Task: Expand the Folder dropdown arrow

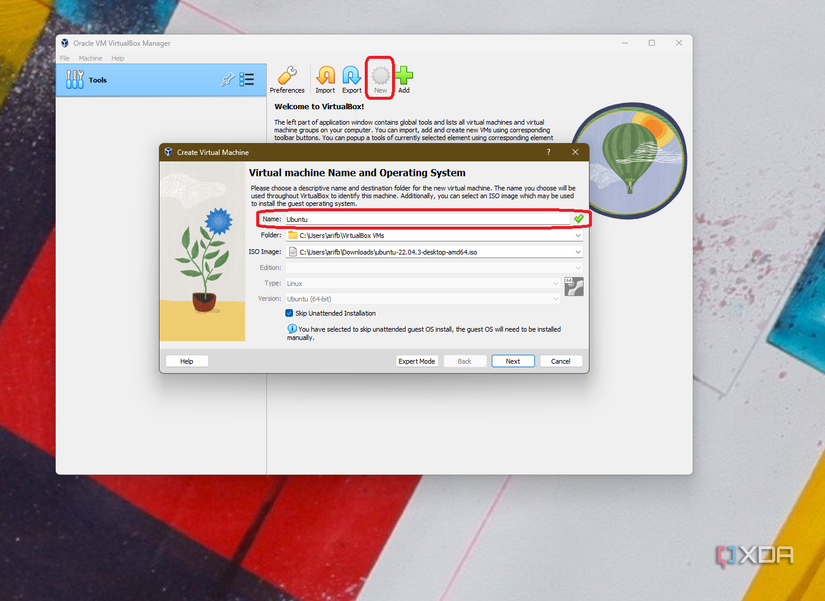Action: [578, 236]
